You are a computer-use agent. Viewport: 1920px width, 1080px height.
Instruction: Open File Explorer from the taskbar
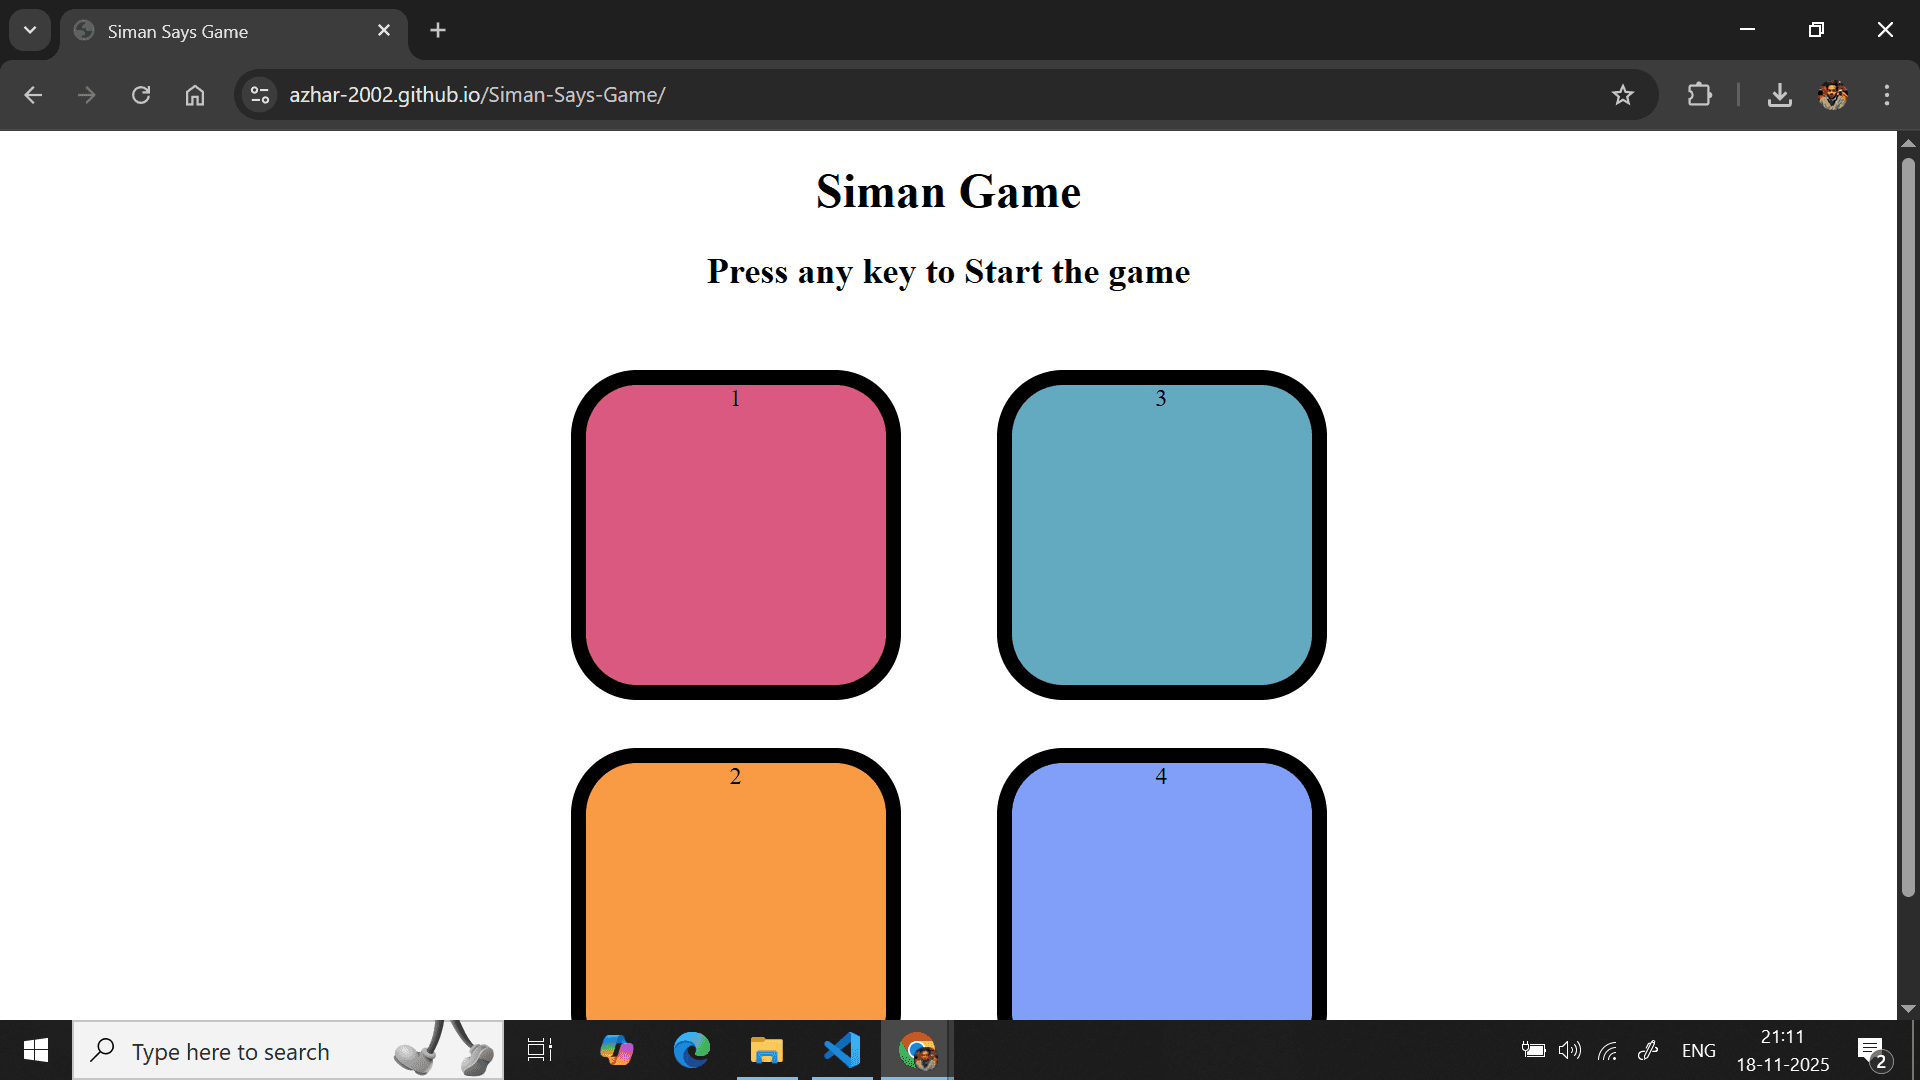click(x=767, y=1050)
